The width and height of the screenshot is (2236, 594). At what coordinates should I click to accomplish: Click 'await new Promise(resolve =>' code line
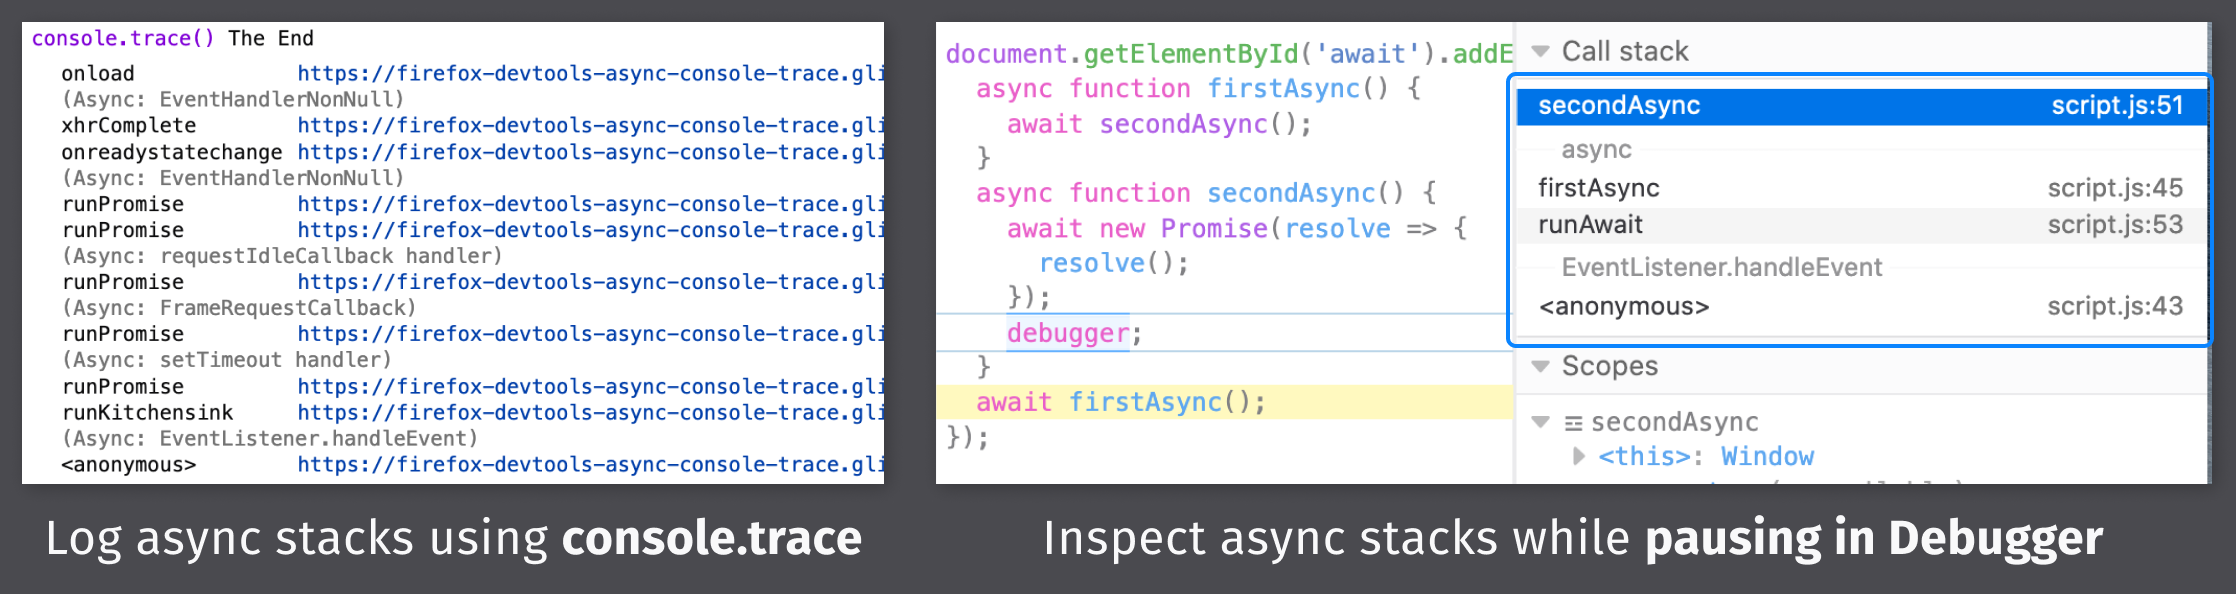click(1237, 229)
